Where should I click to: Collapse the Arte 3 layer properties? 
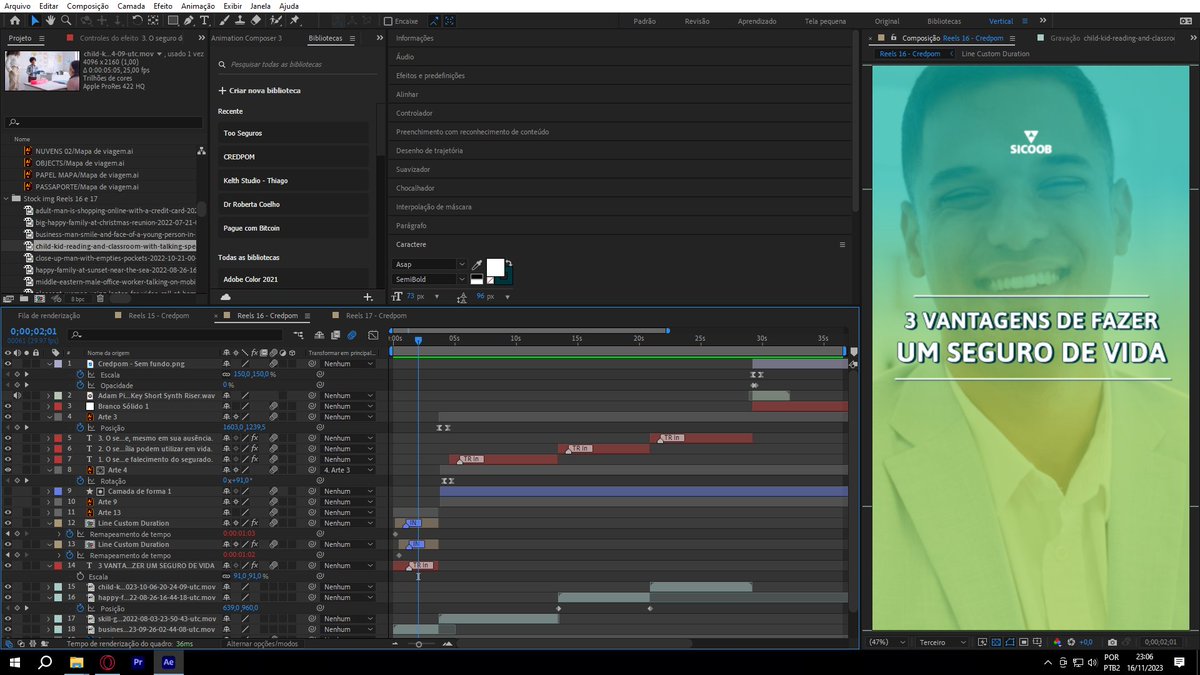tap(49, 417)
